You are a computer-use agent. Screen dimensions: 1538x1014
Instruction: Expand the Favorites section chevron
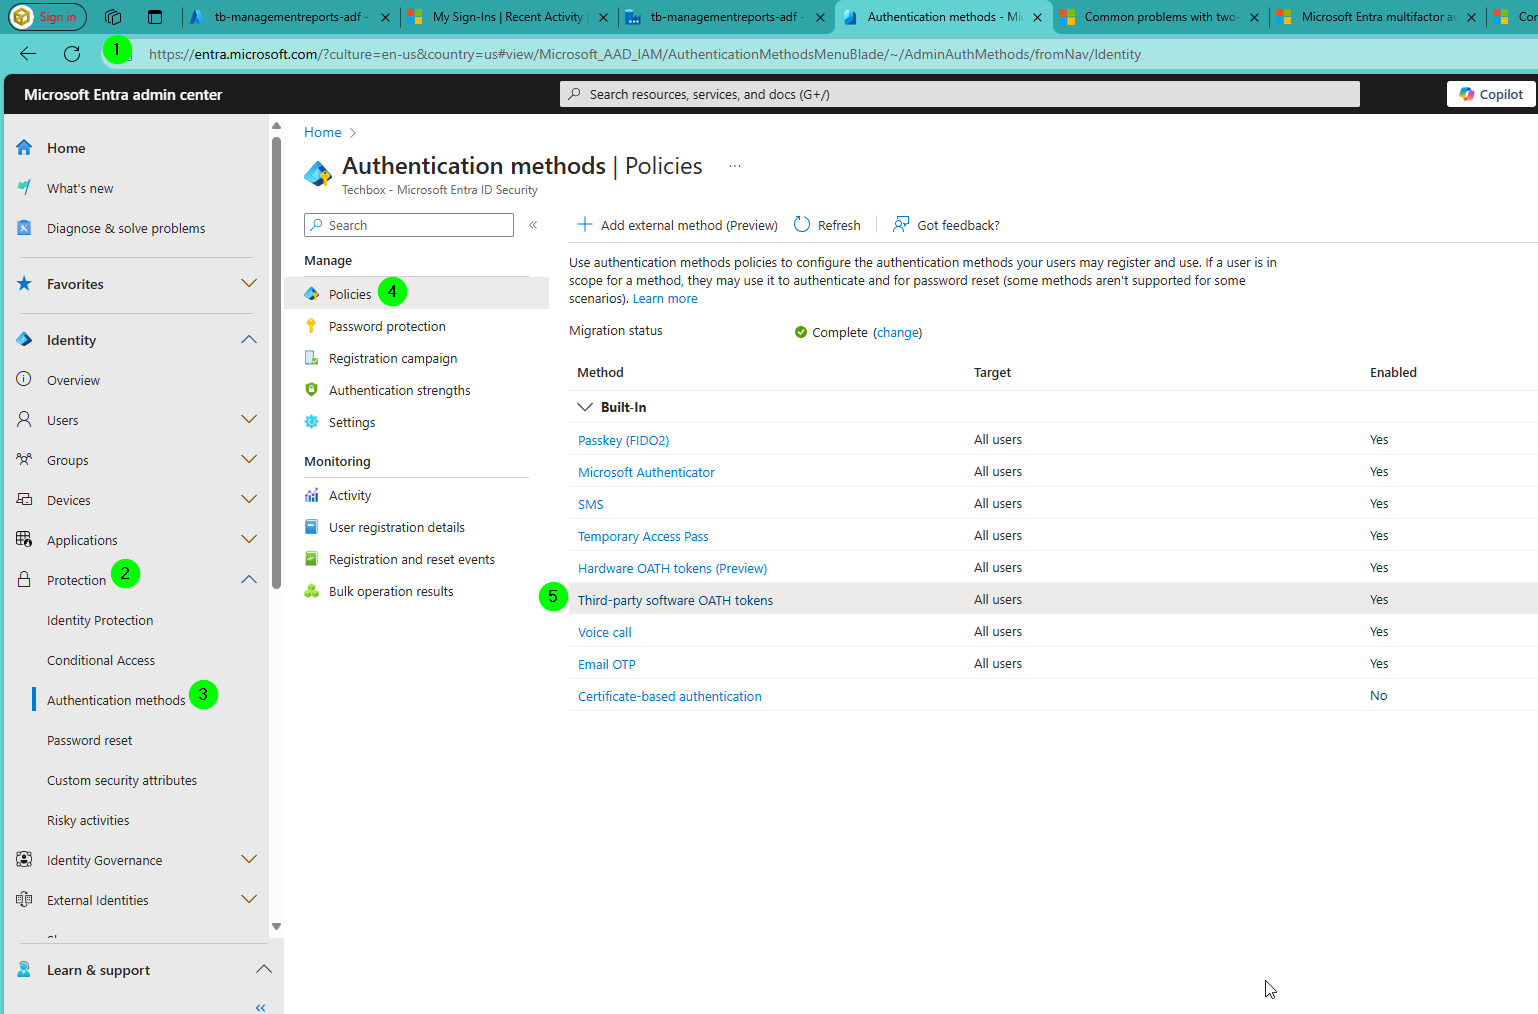249,284
